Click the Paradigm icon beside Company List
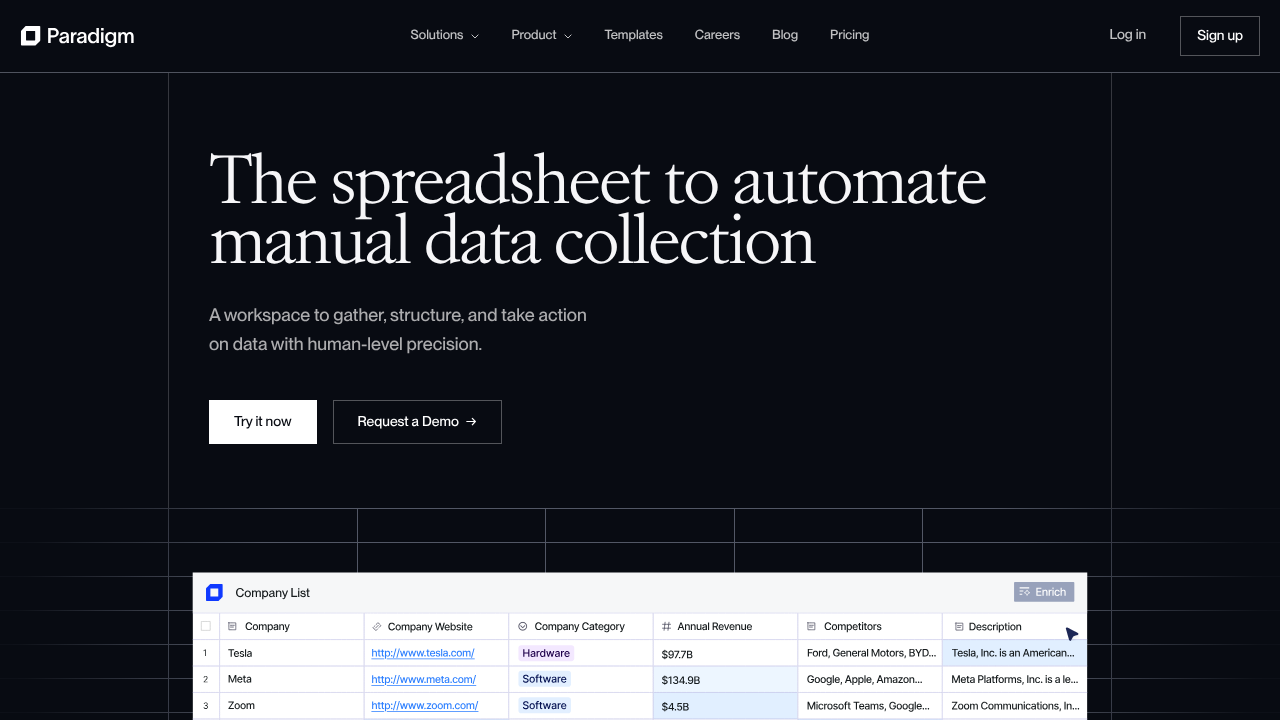 pos(214,592)
